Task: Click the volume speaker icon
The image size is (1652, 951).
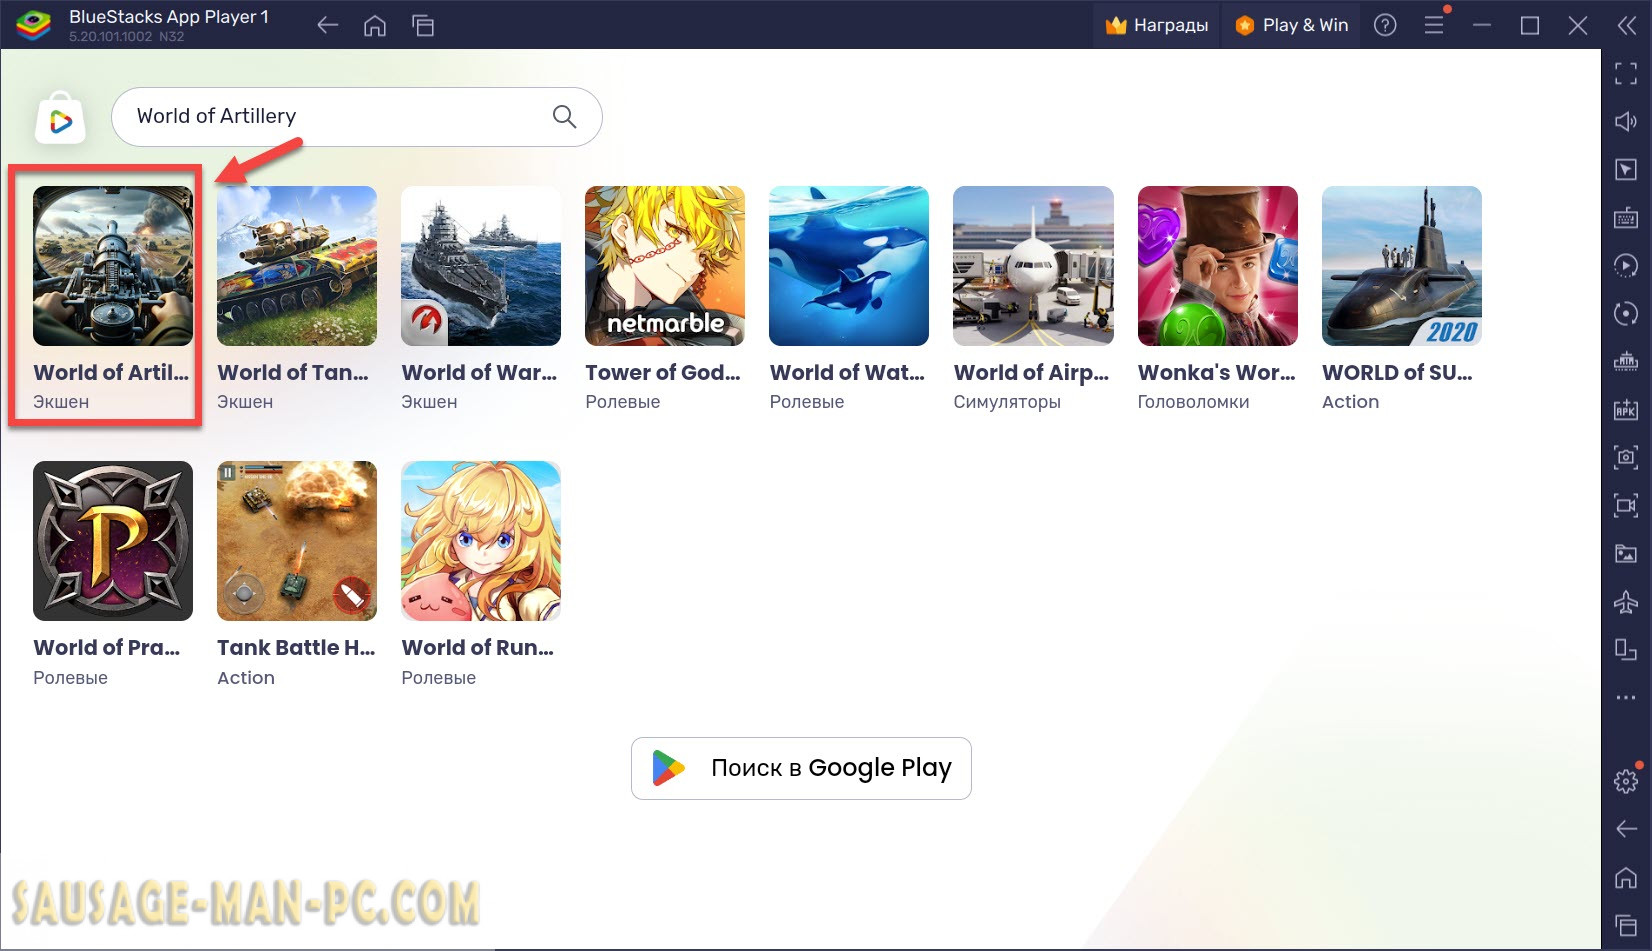Action: pyautogui.click(x=1626, y=121)
